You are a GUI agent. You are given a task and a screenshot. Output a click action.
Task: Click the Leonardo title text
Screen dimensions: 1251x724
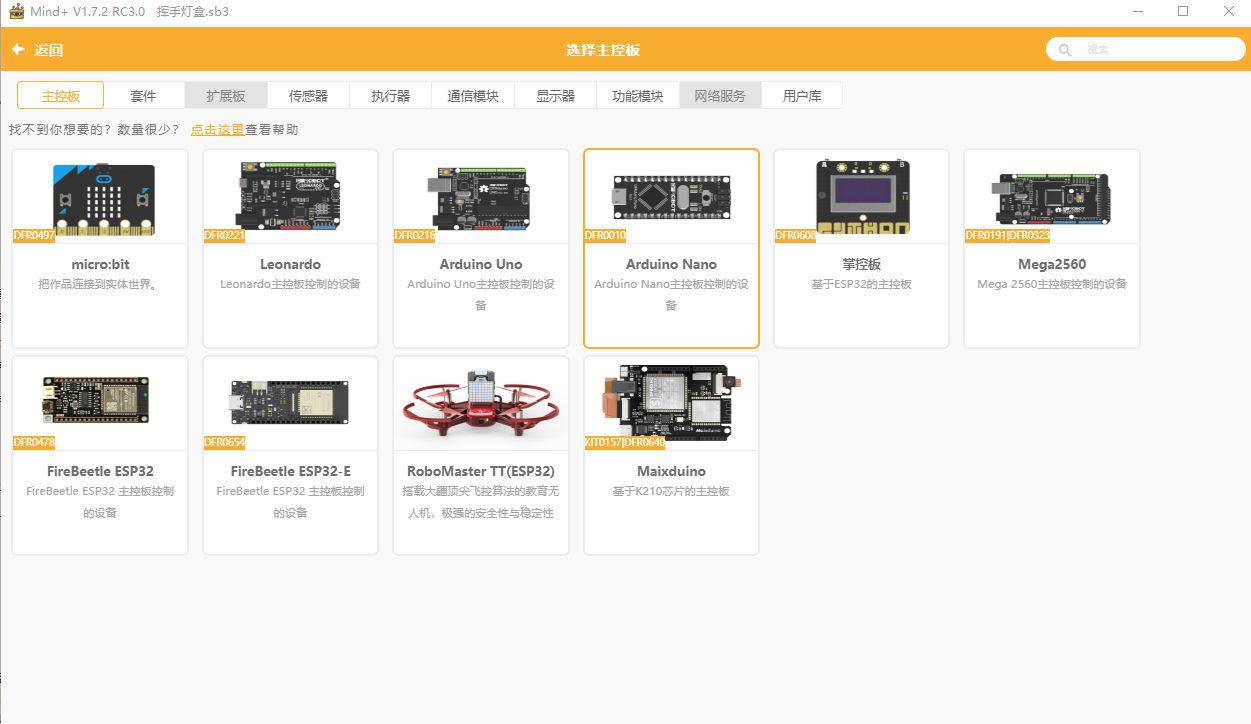[x=290, y=264]
